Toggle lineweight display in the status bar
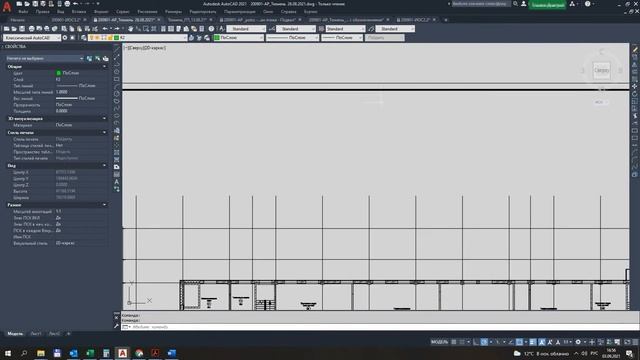The height and width of the screenshot is (360, 640). [x=533, y=342]
